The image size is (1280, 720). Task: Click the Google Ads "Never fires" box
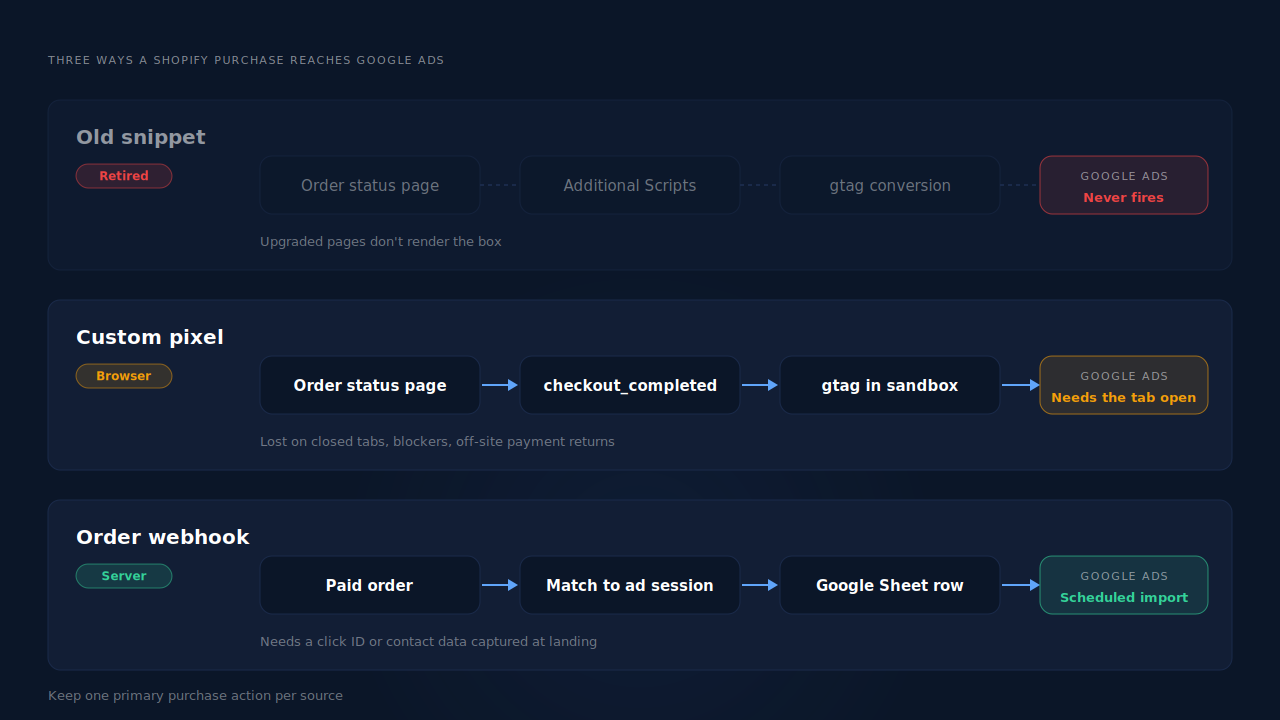pyautogui.click(x=1124, y=185)
